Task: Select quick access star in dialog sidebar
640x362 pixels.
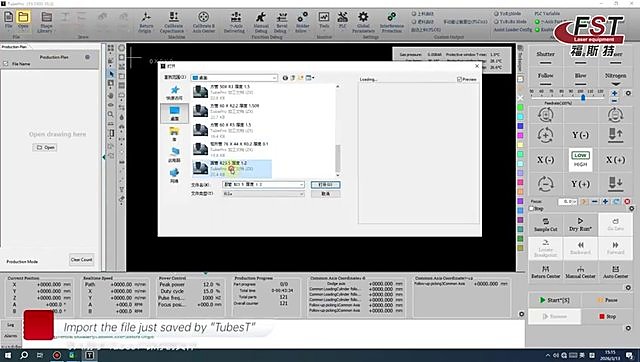Action: (174, 93)
